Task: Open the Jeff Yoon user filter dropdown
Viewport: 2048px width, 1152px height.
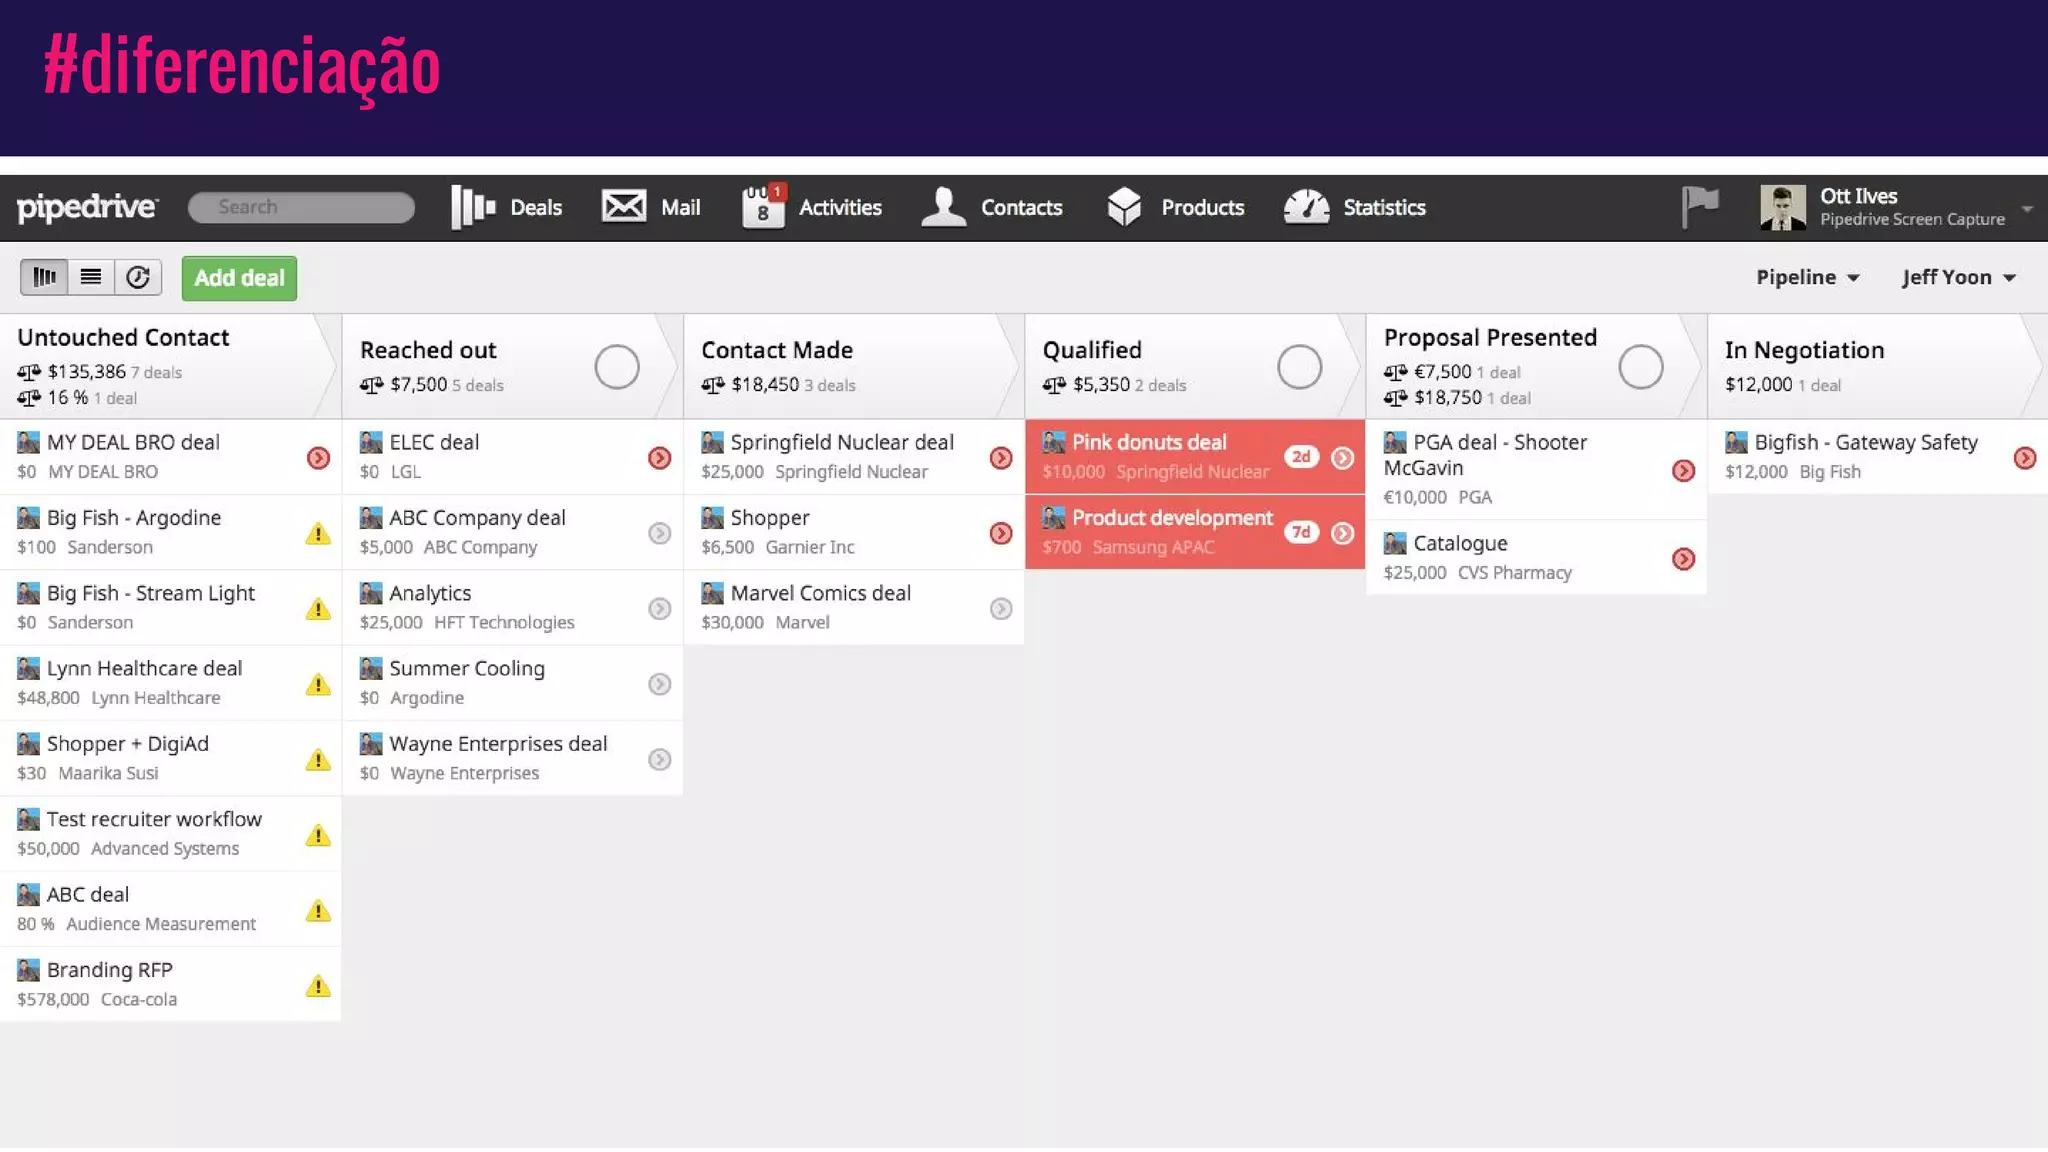Action: click(x=1958, y=278)
